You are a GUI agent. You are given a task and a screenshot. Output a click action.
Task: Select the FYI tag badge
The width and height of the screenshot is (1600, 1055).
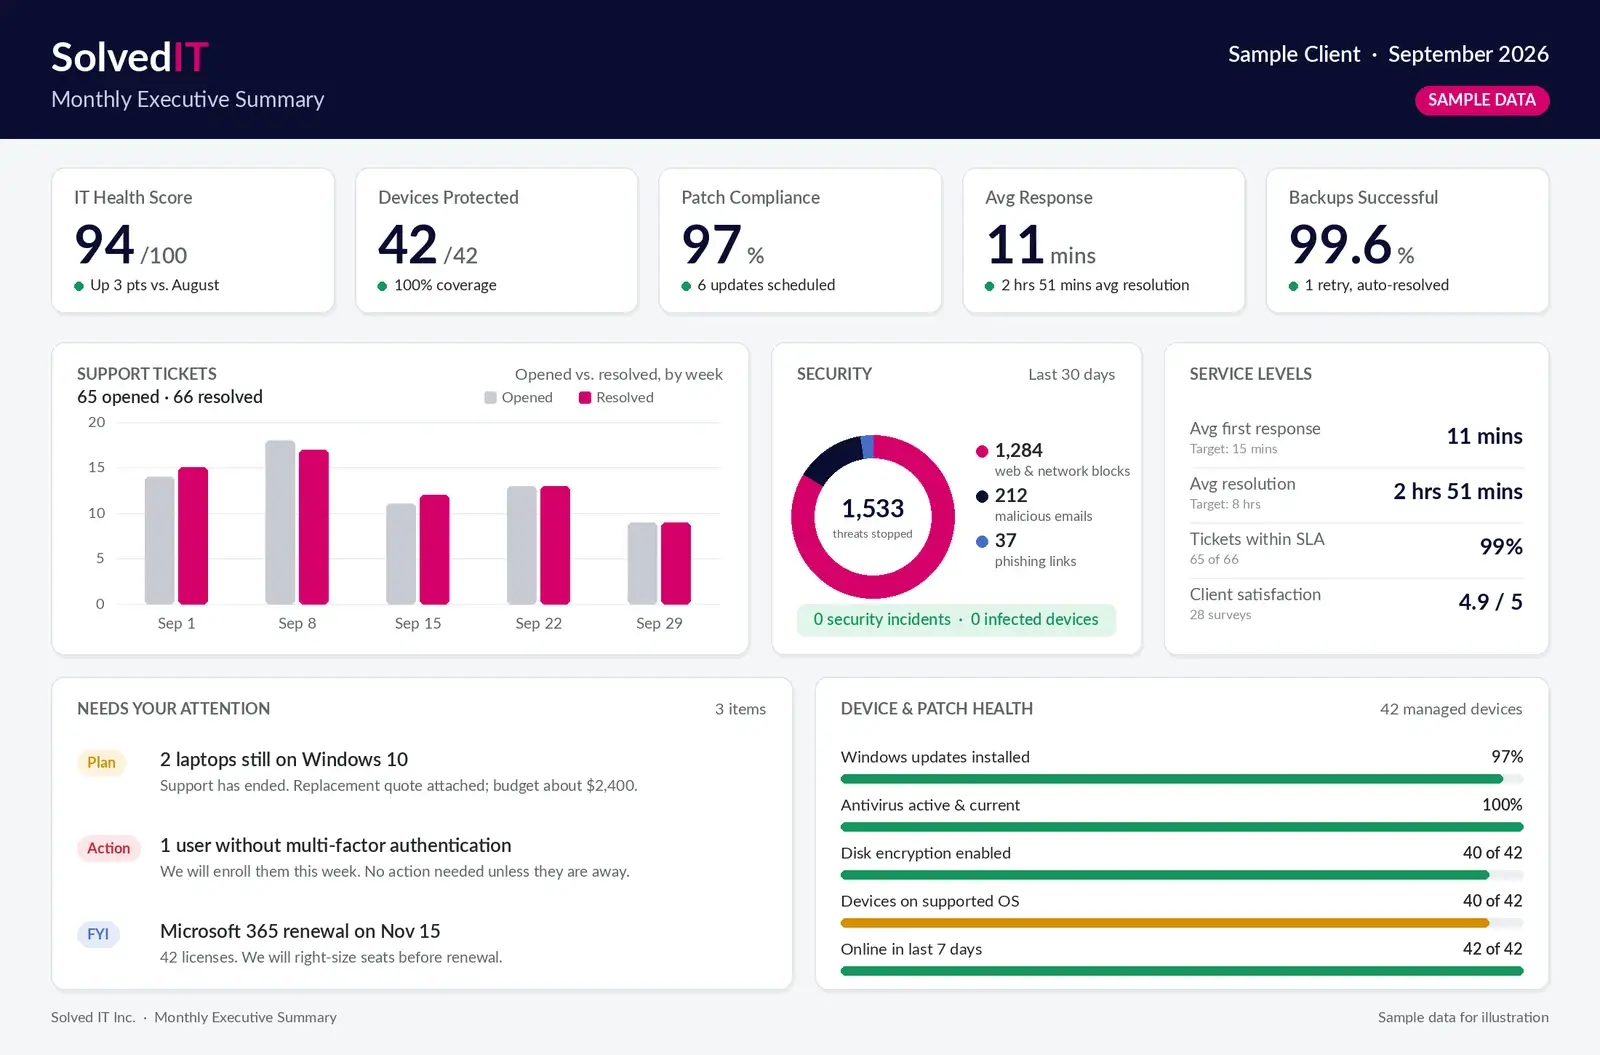tap(98, 934)
